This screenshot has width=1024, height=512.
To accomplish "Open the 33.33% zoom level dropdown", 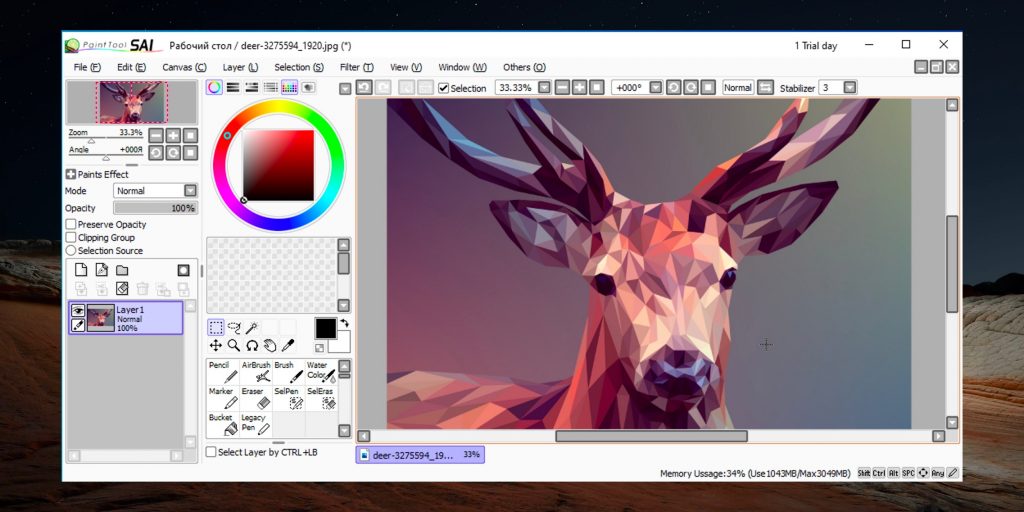I will click(544, 88).
